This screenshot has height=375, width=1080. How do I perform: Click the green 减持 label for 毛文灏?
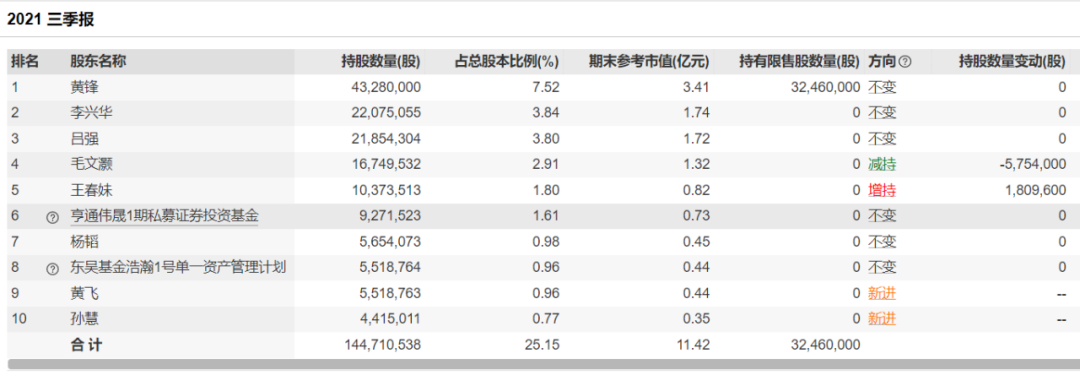tap(882, 165)
